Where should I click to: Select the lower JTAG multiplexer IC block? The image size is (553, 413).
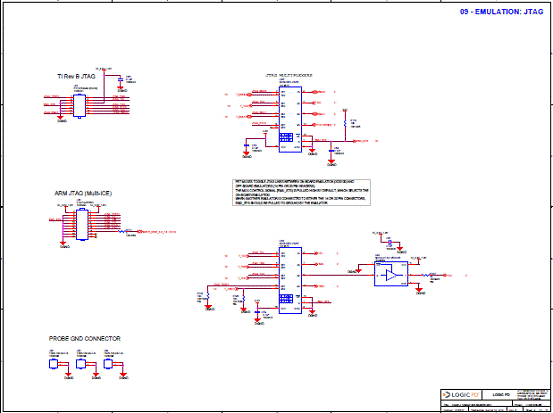pos(290,280)
